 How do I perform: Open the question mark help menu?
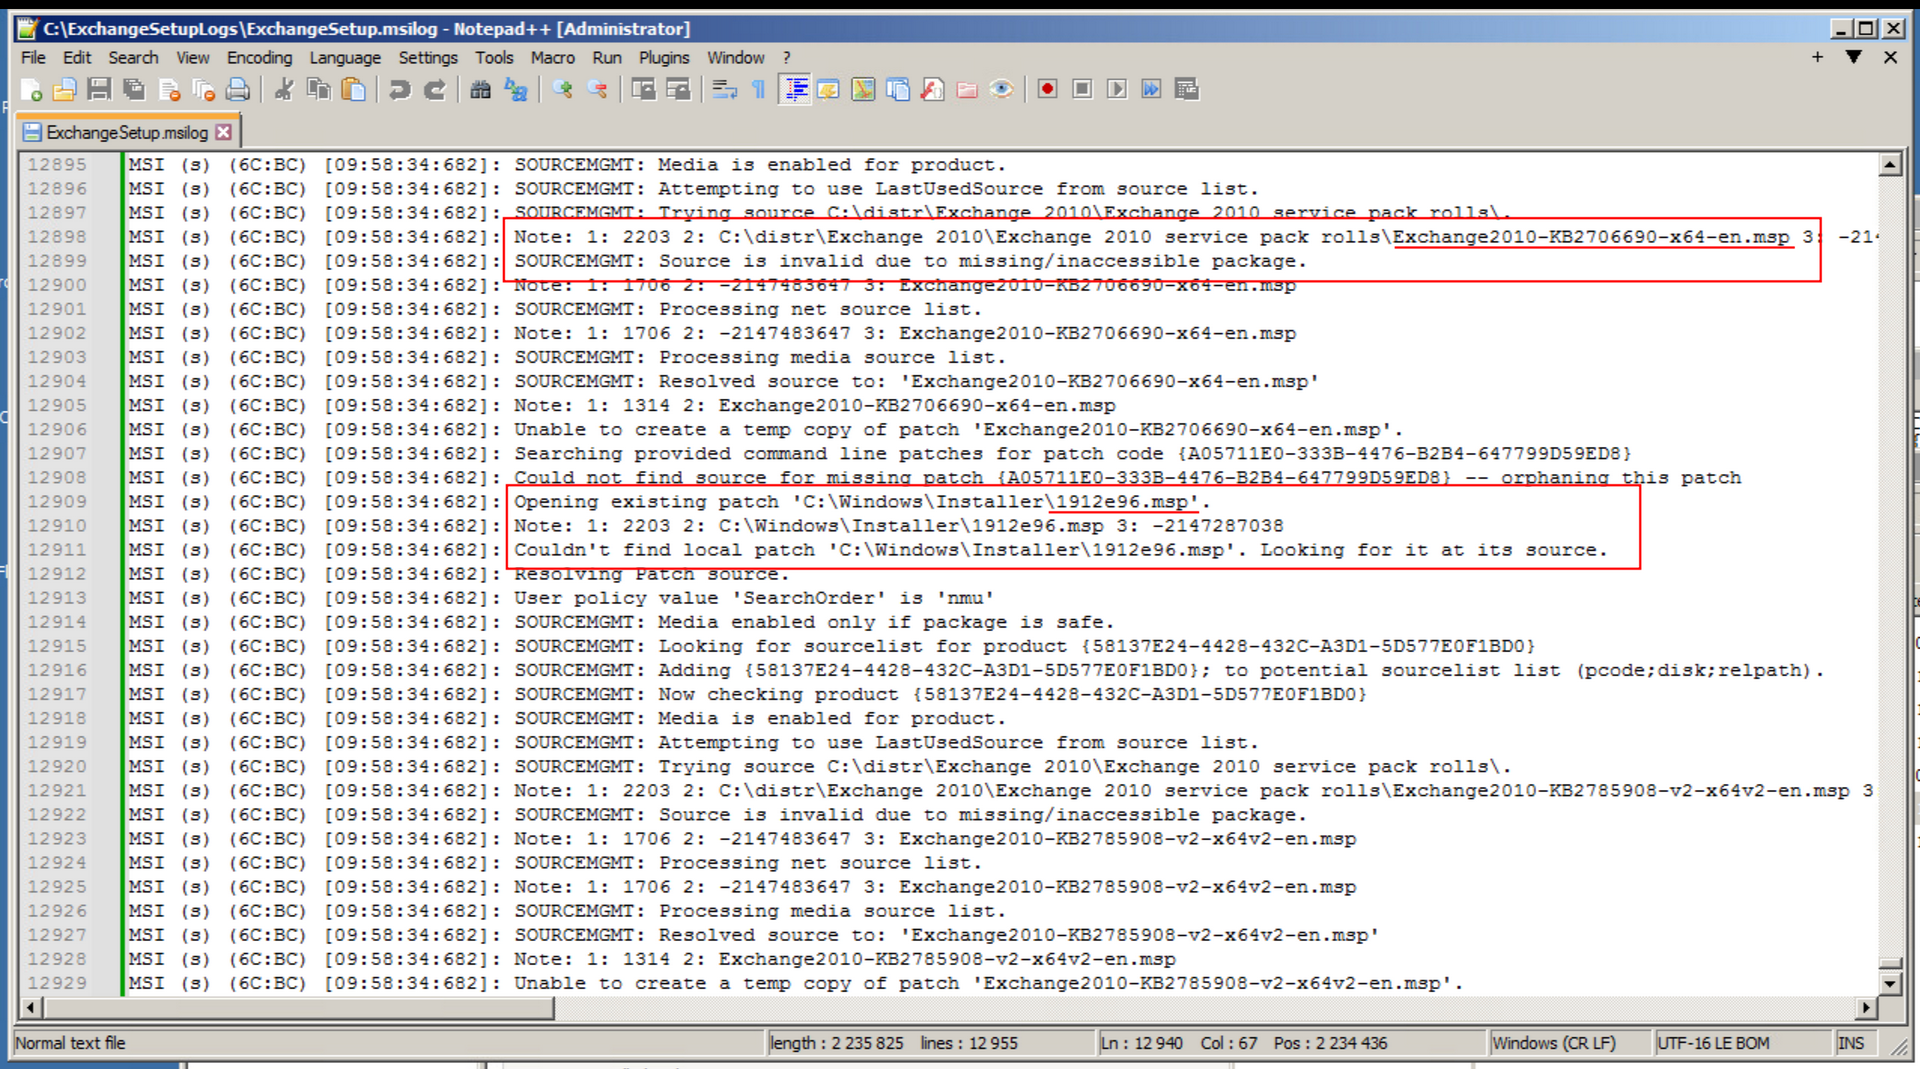pyautogui.click(x=787, y=58)
